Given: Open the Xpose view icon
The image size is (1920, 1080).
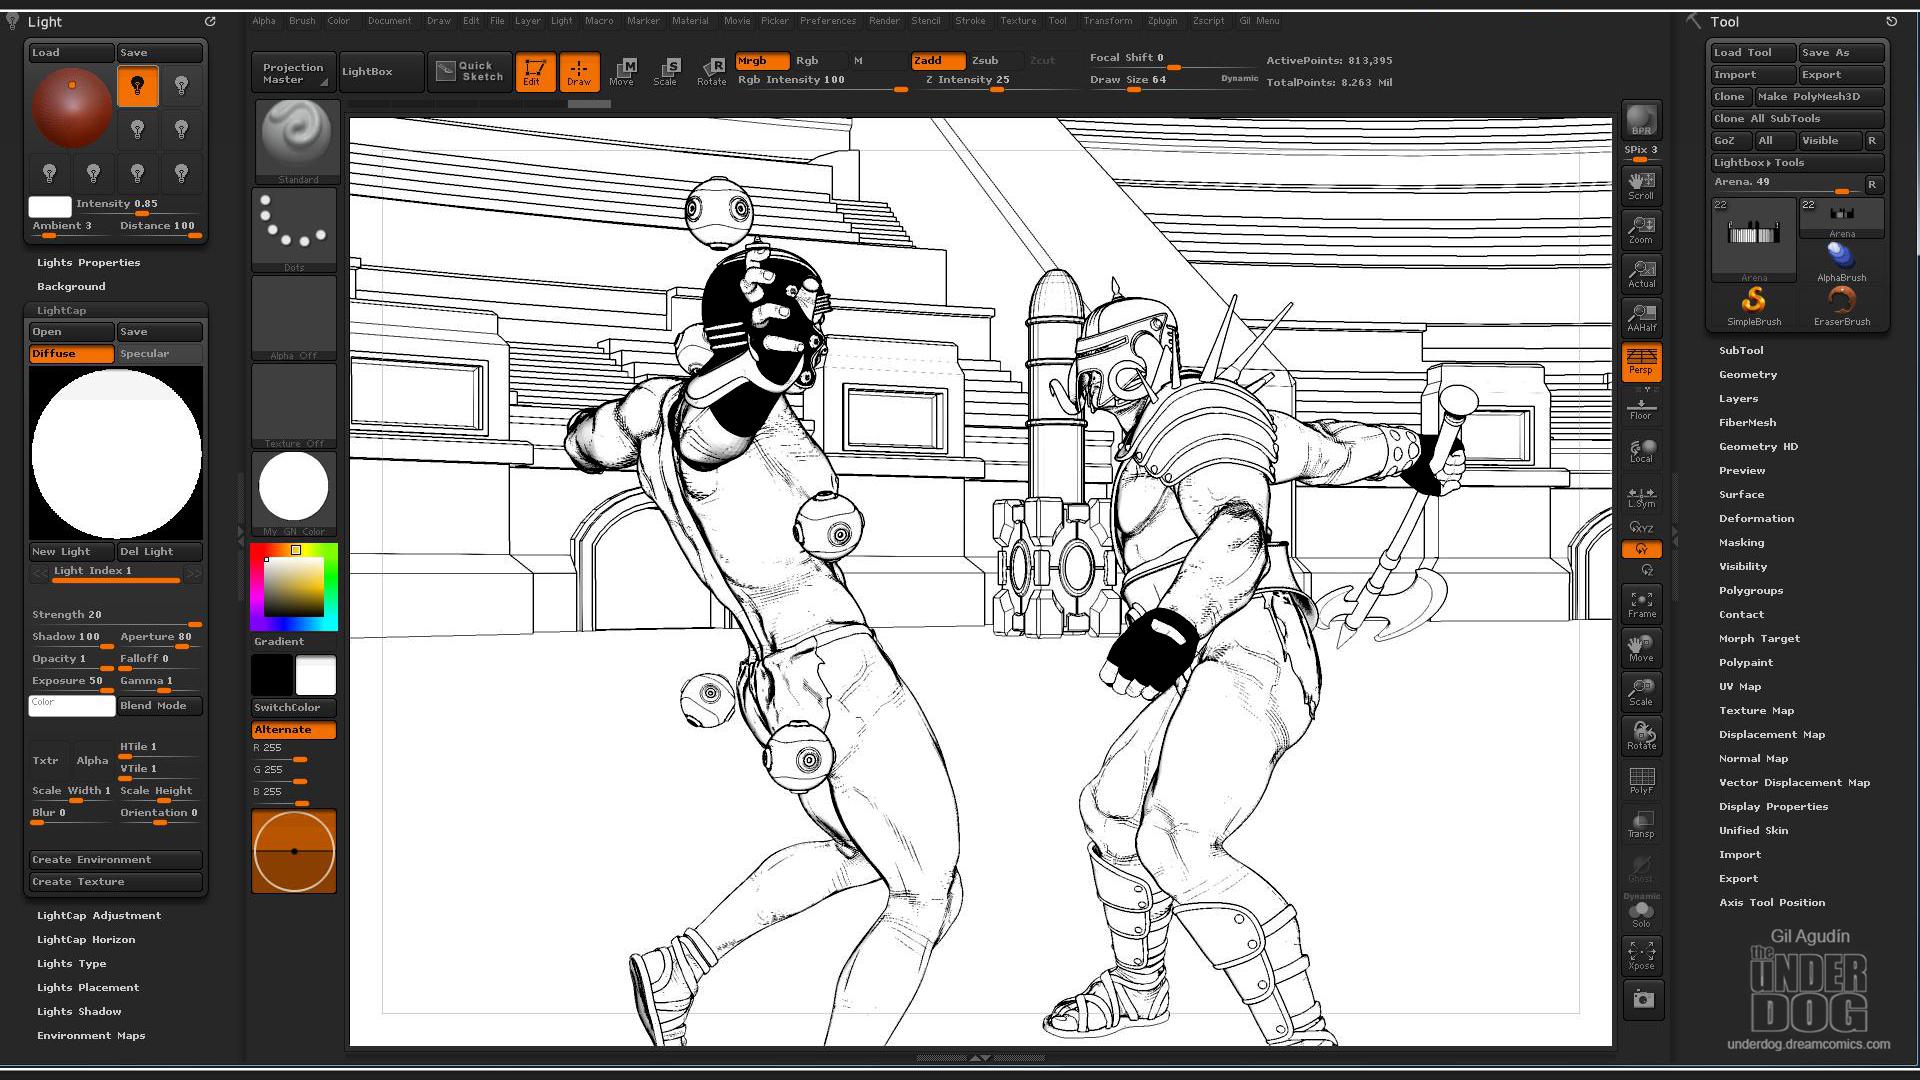Looking at the screenshot, I should tap(1641, 955).
